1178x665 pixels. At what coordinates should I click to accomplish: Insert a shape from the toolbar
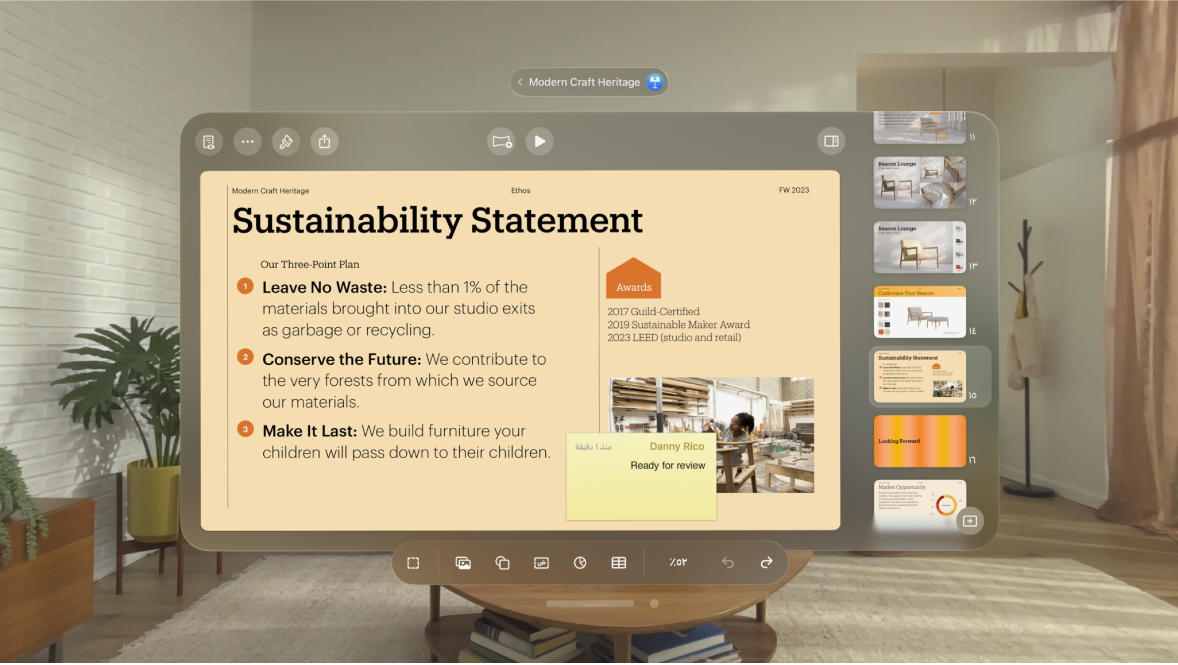pyautogui.click(x=502, y=563)
